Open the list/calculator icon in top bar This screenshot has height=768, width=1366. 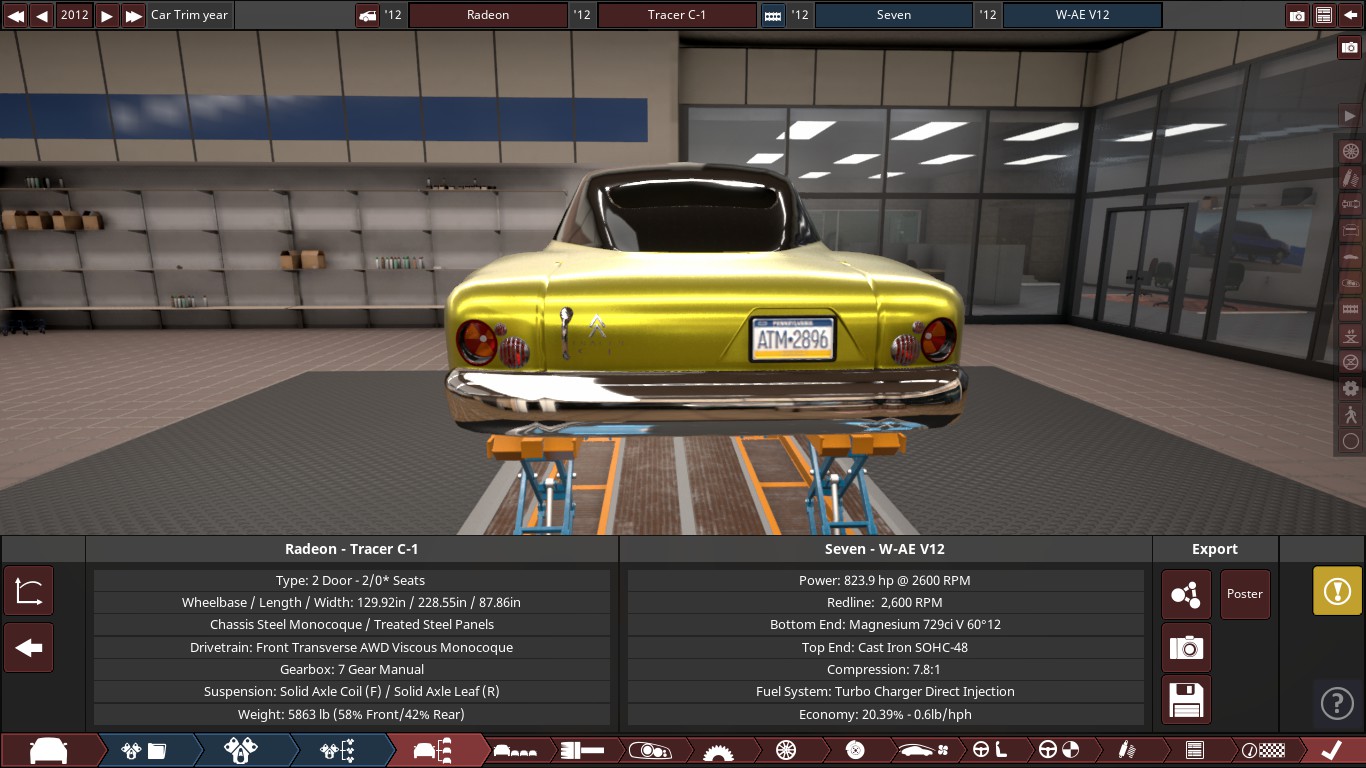1323,15
